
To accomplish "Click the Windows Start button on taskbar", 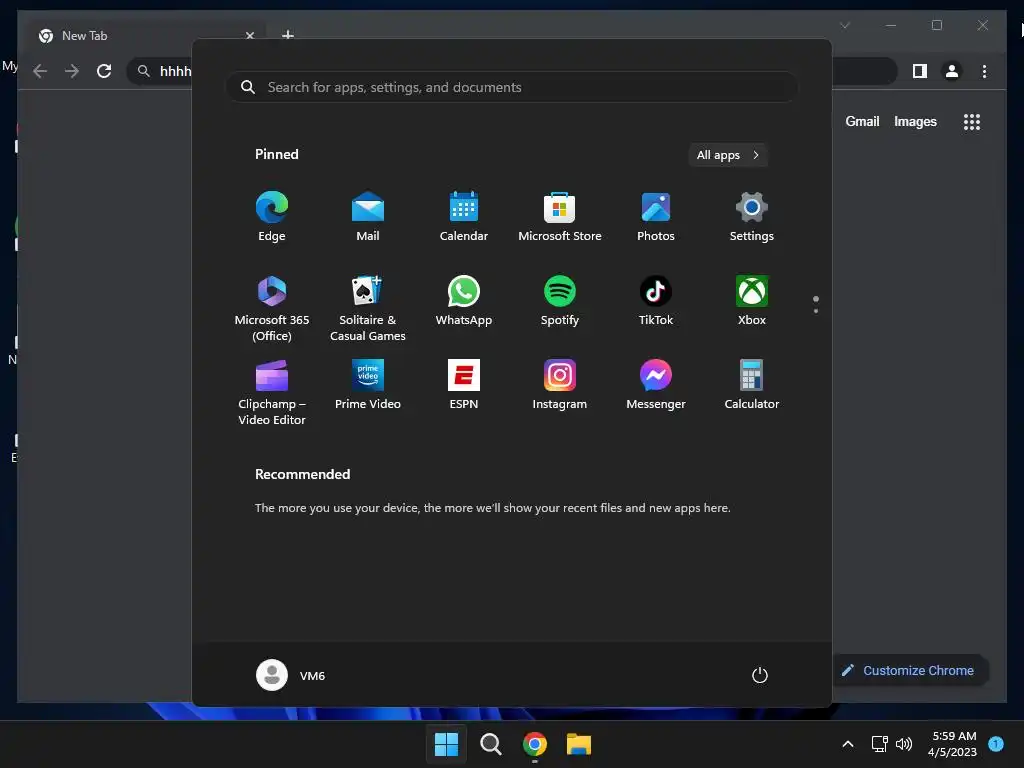I will pyautogui.click(x=447, y=744).
